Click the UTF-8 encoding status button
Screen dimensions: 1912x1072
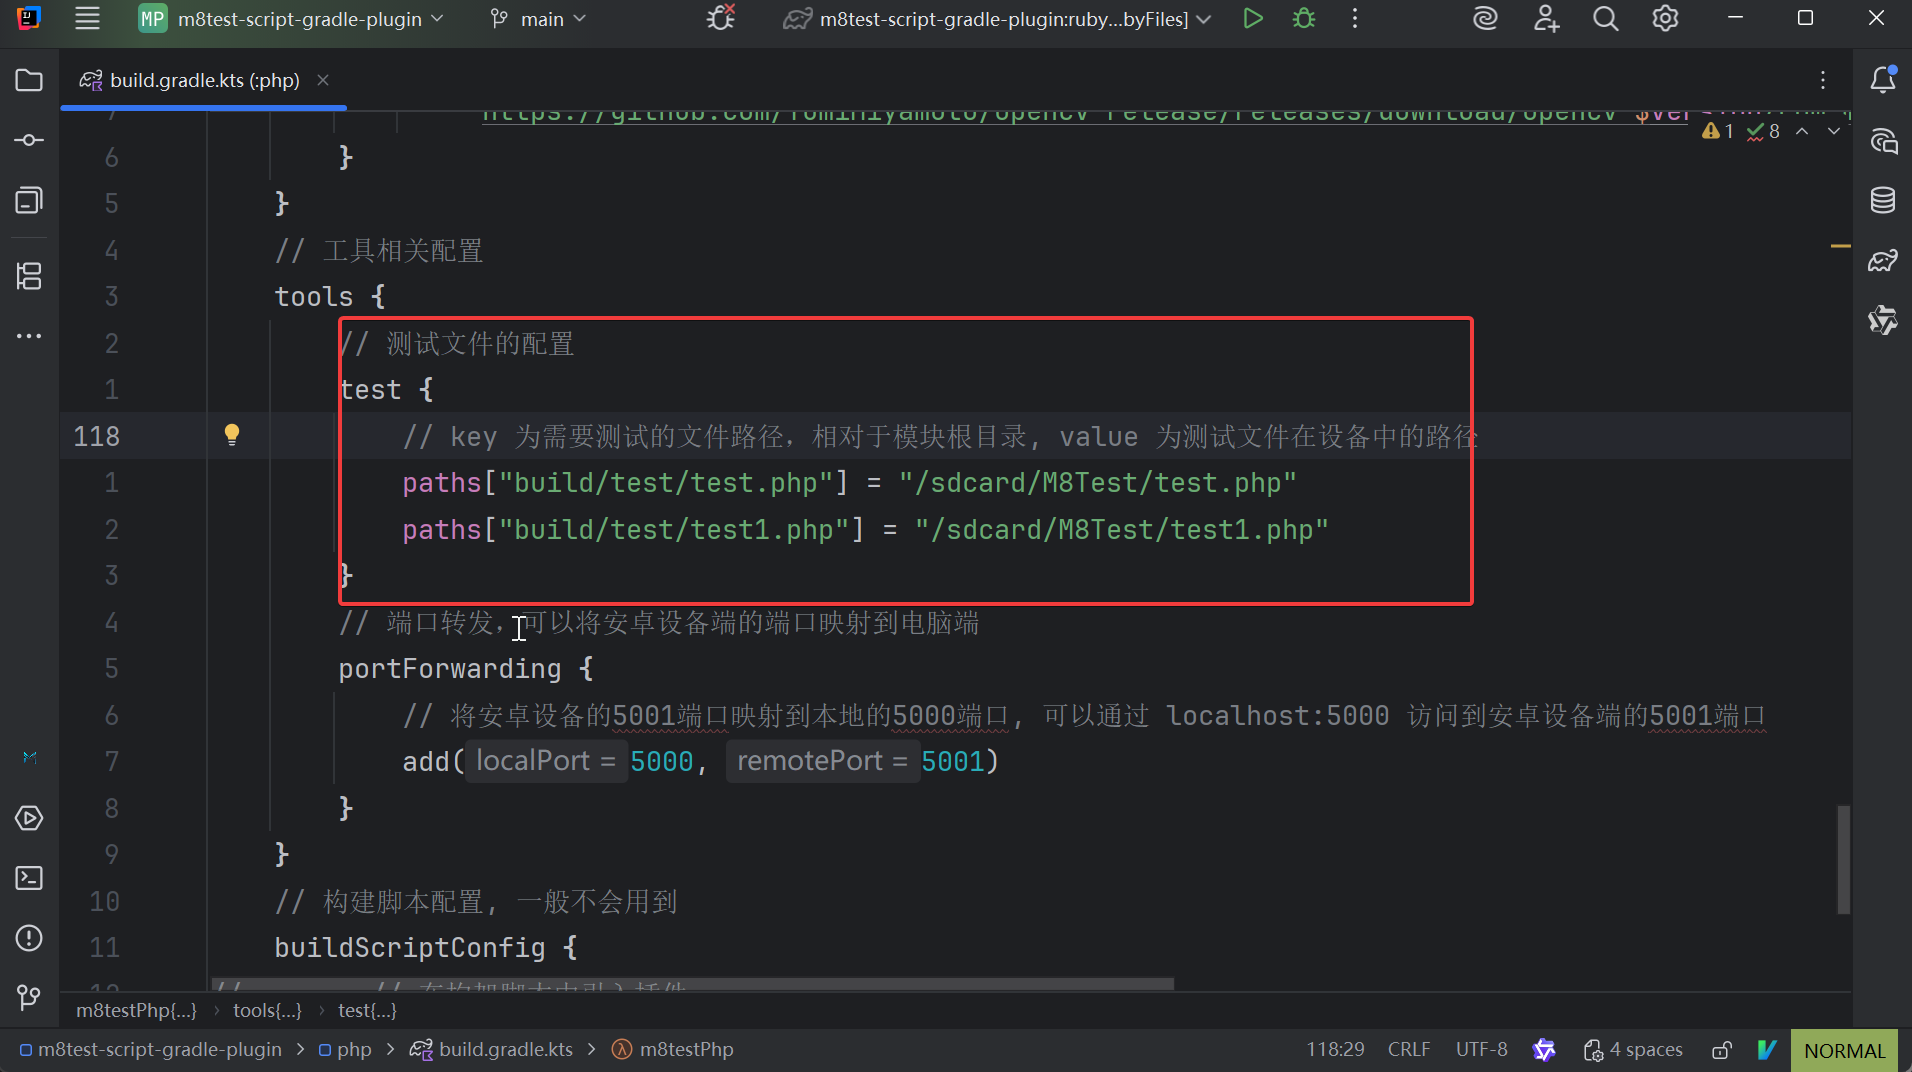1481,1050
